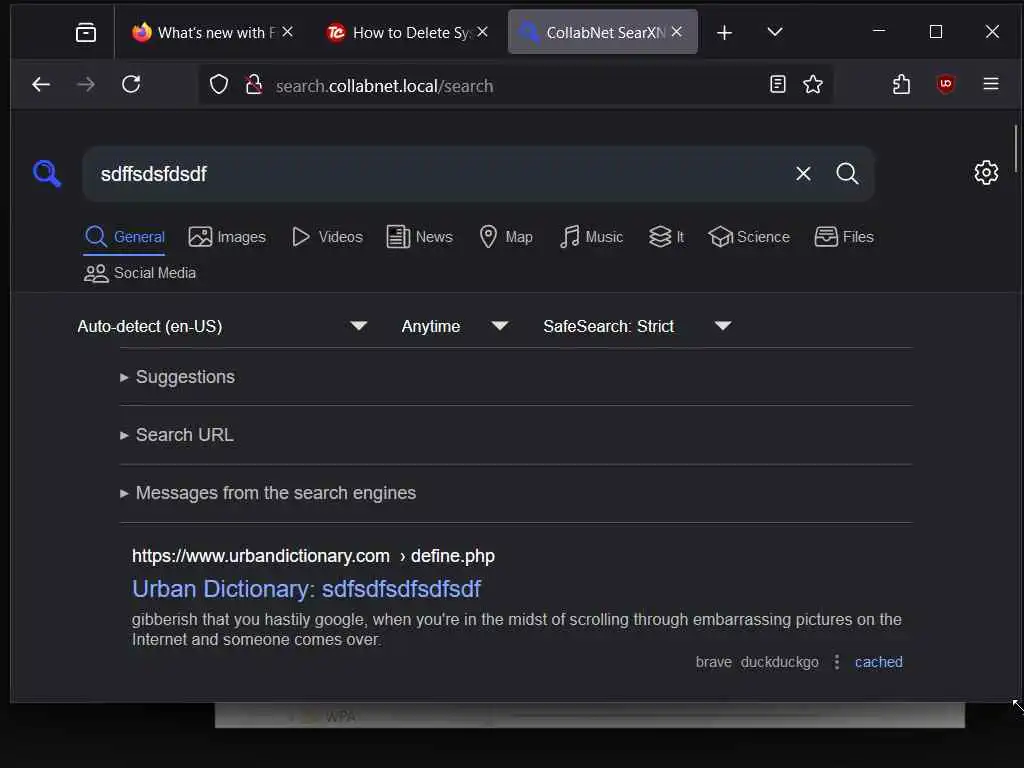
Task: Reload the current page
Action: [131, 84]
